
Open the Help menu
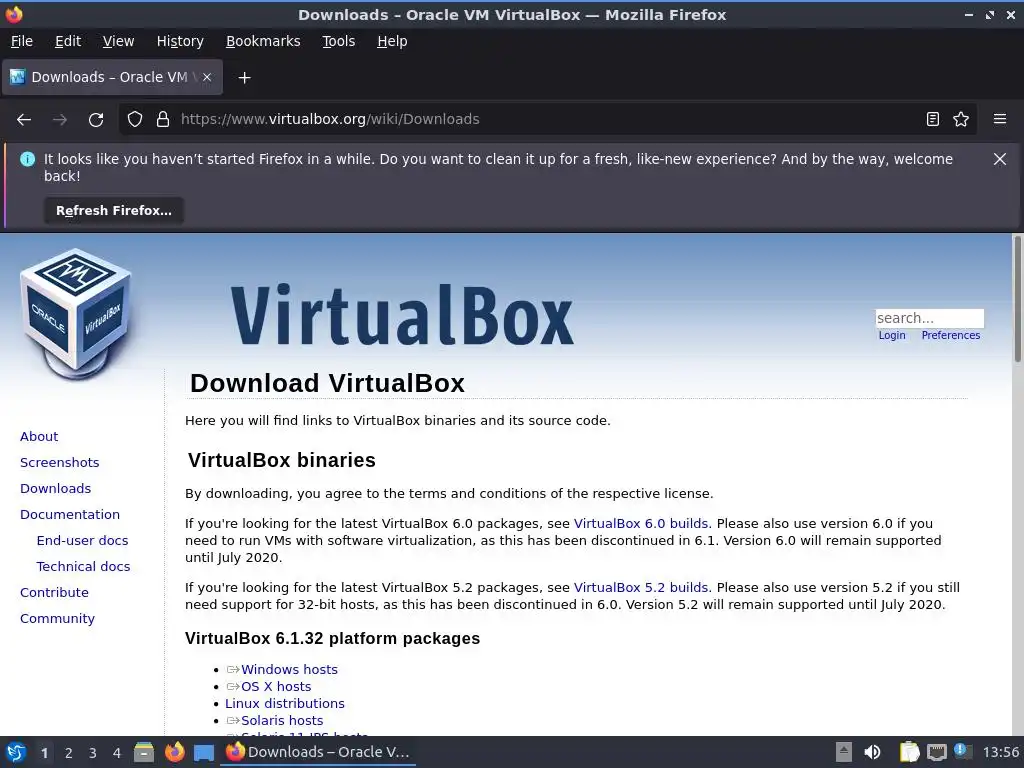coord(392,41)
